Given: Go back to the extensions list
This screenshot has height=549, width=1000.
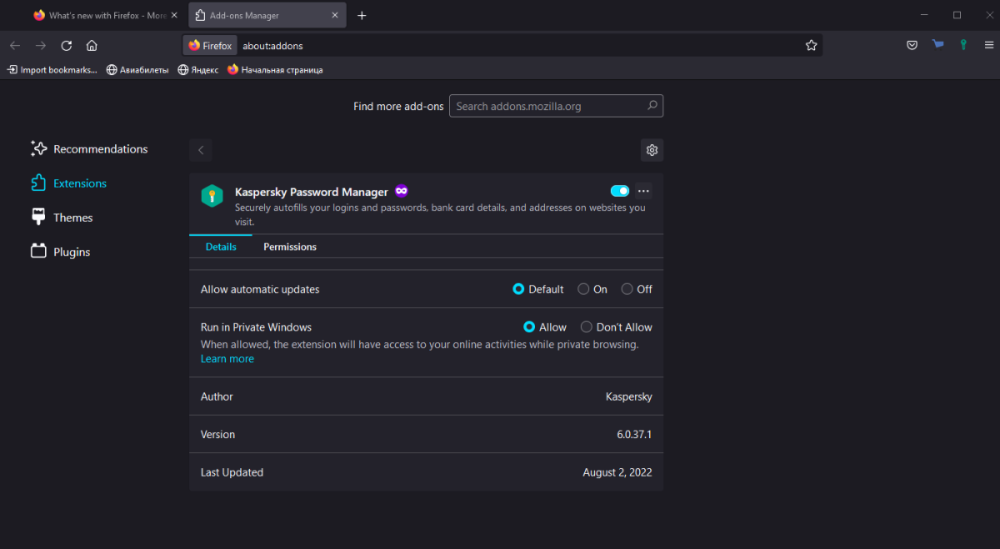Looking at the screenshot, I should (201, 150).
